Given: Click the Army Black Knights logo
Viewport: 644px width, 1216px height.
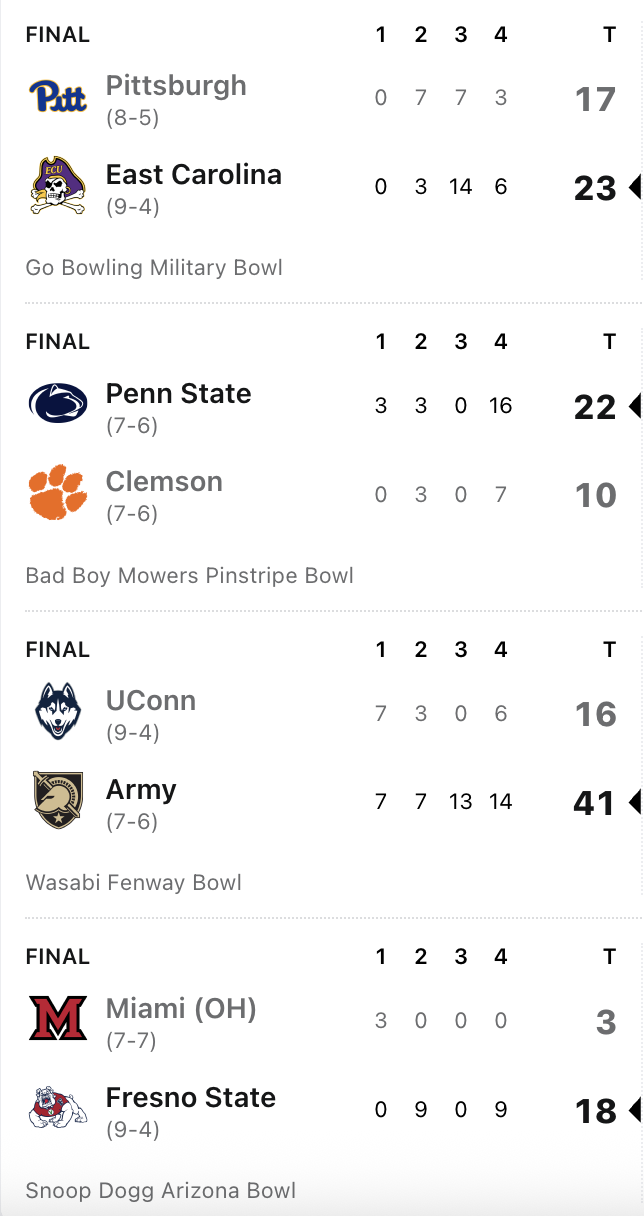Looking at the screenshot, I should [58, 800].
